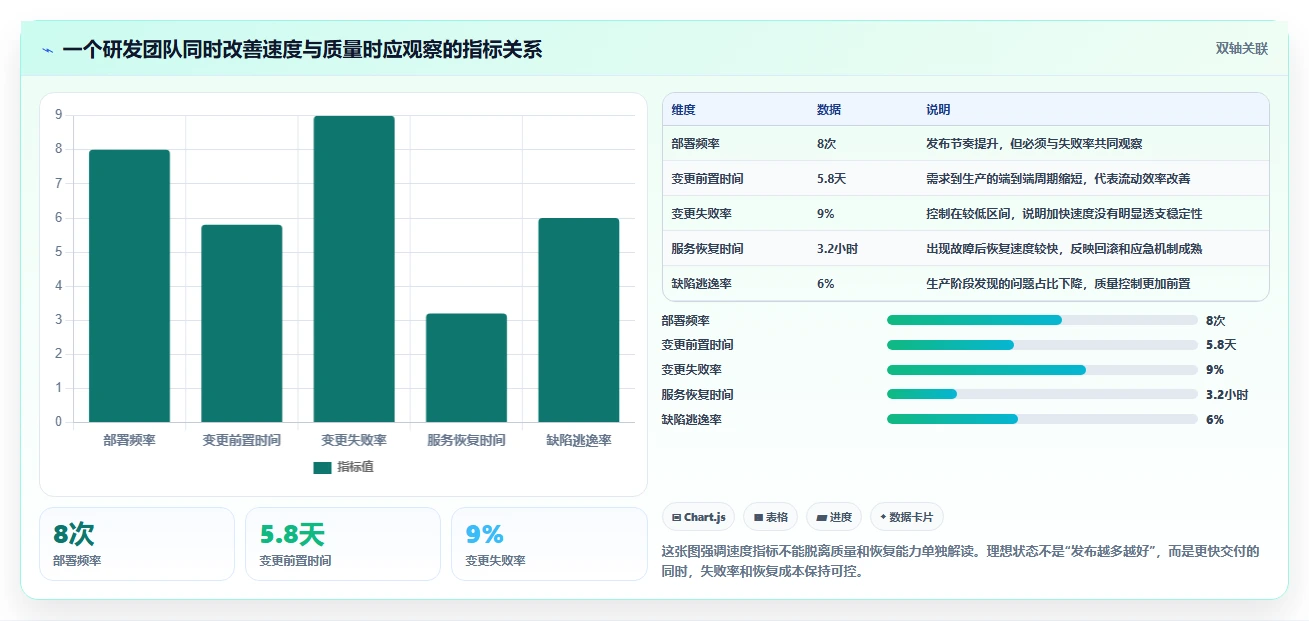The height and width of the screenshot is (621, 1309).
Task: Click the description starting 发布节奏提升
Action: 1034,143
